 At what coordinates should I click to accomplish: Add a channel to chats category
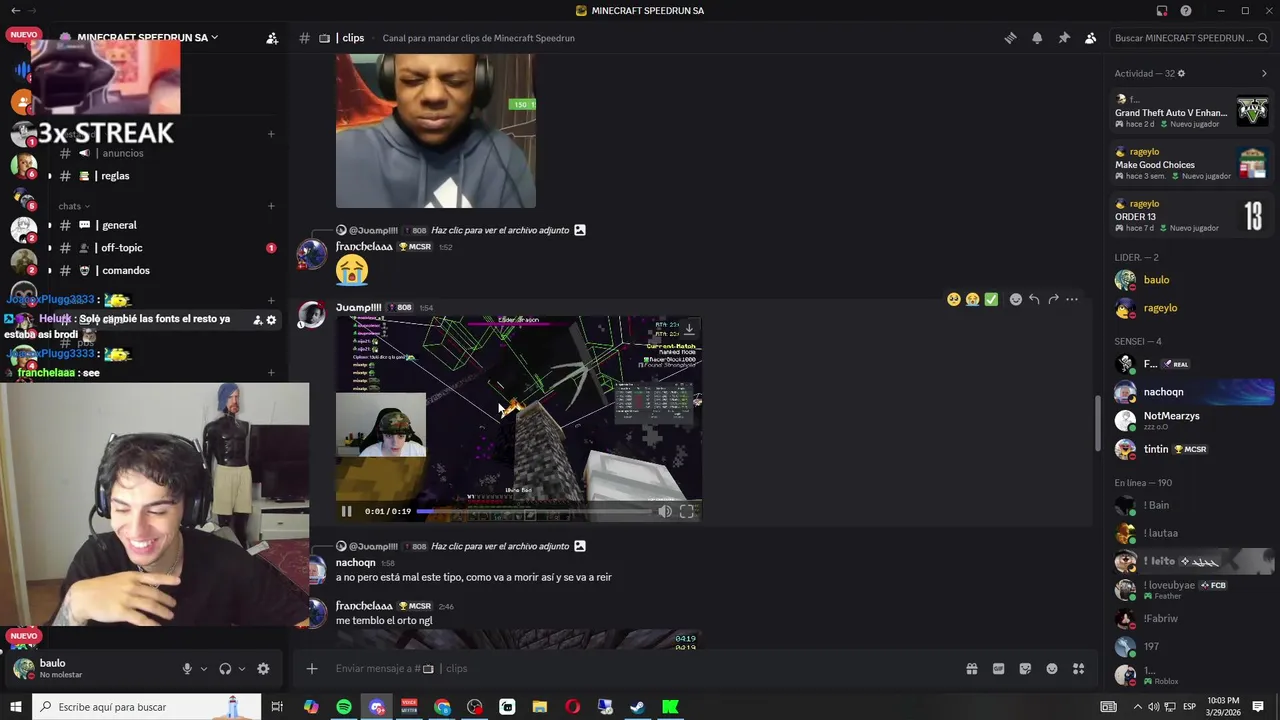271,206
